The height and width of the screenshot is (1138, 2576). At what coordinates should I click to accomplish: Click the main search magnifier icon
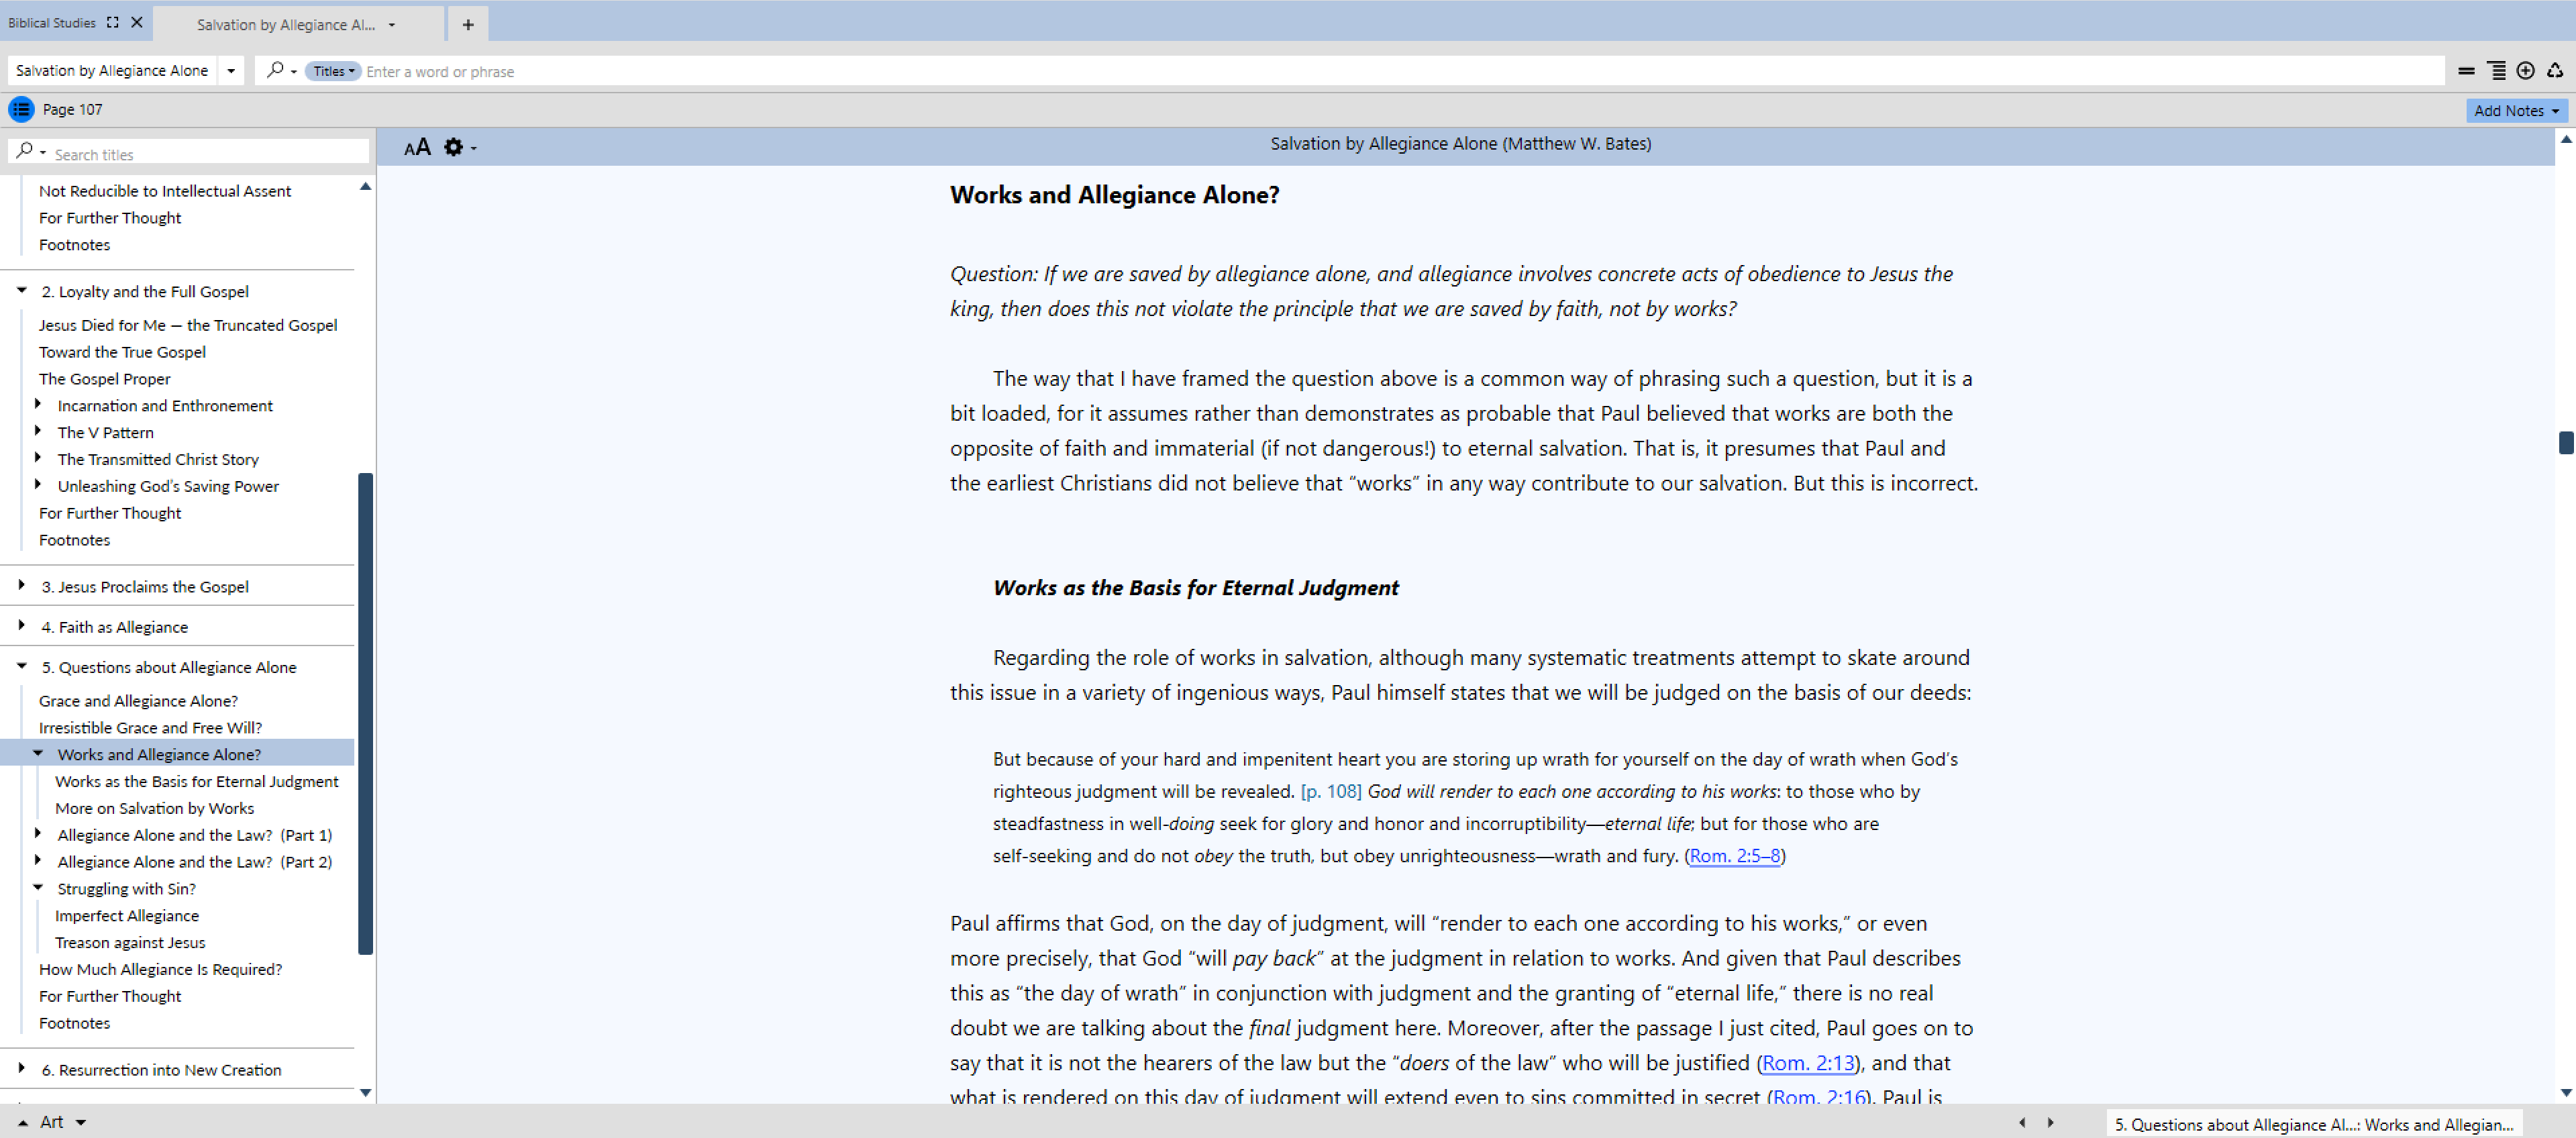point(275,70)
